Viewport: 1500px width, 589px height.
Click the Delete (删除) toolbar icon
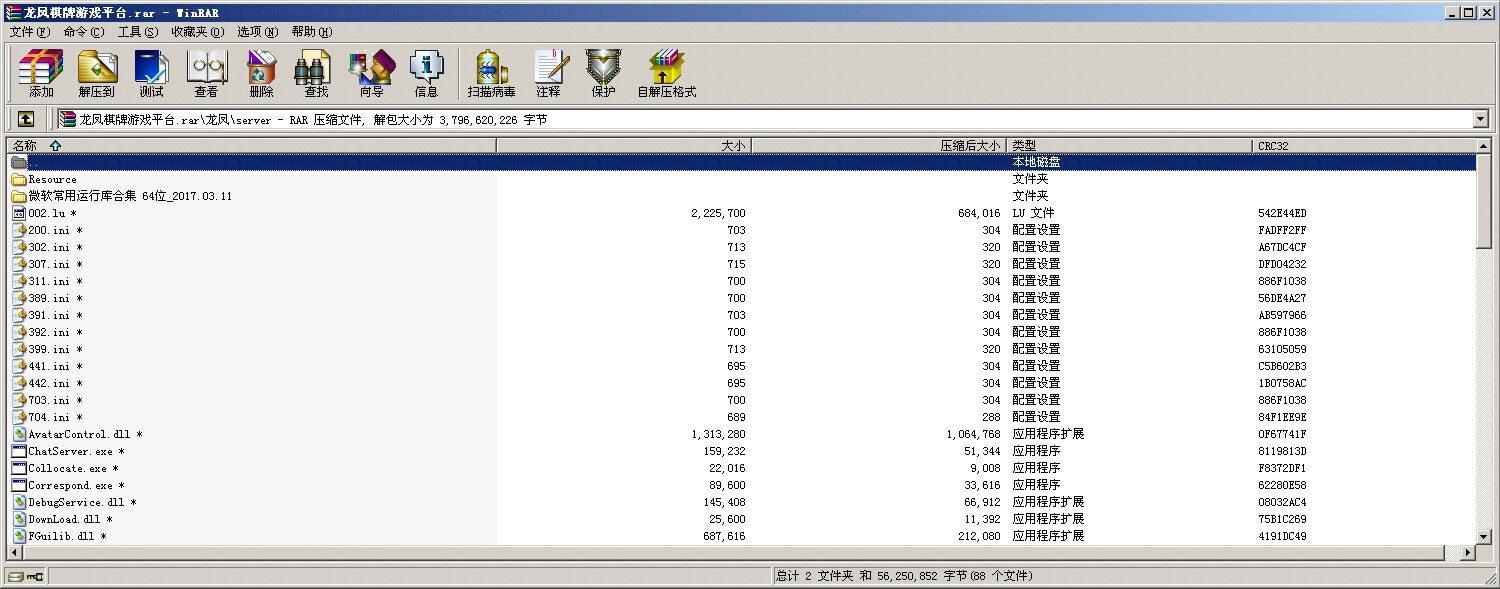[261, 73]
